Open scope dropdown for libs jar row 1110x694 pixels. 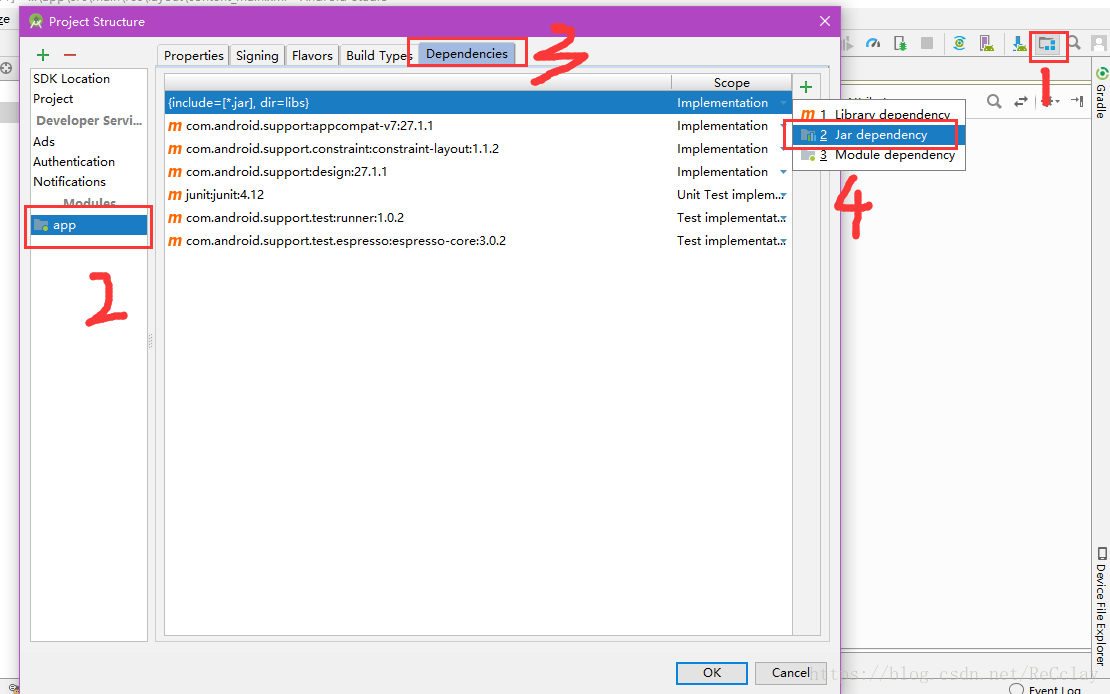pyautogui.click(x=783, y=103)
